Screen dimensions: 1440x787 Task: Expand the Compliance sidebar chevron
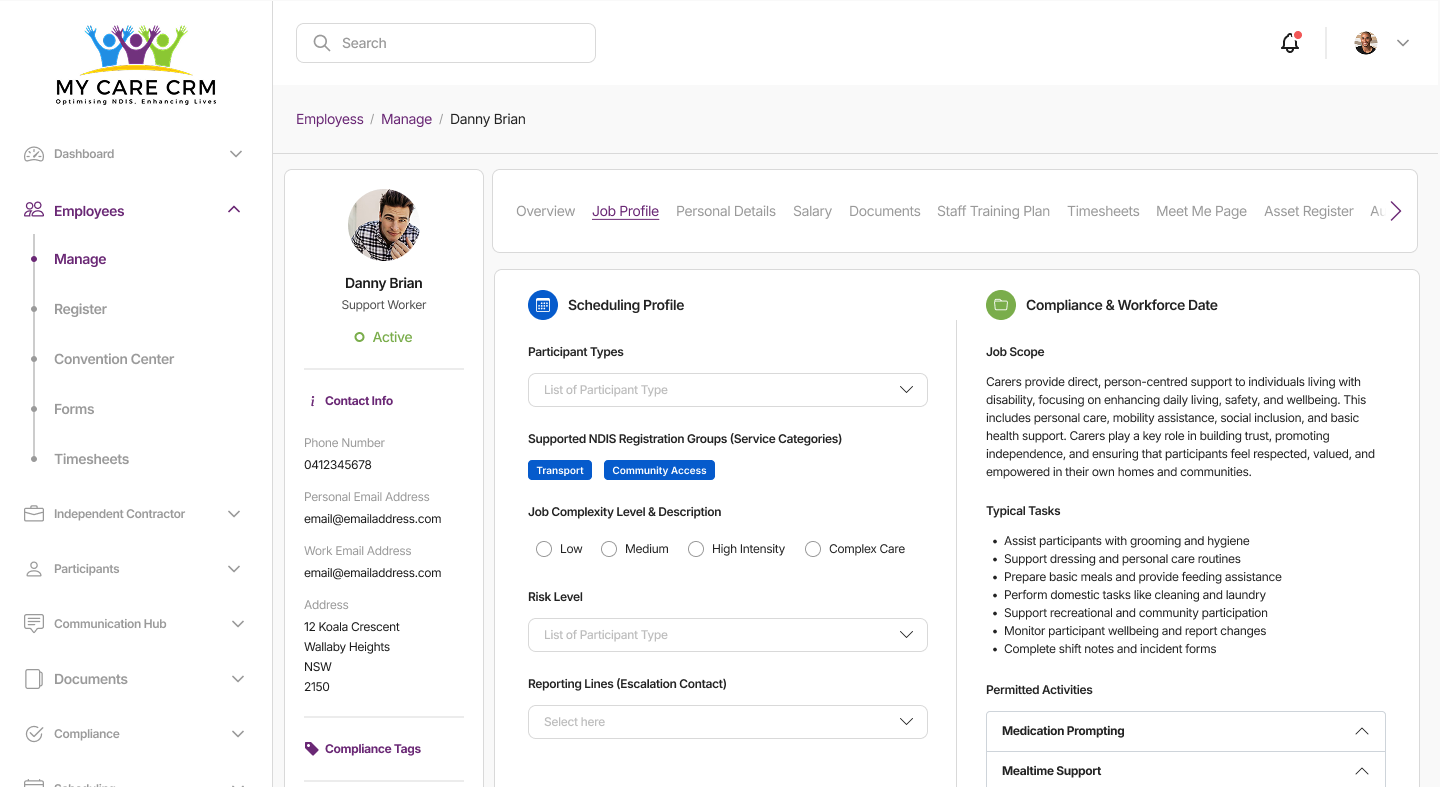(x=238, y=734)
